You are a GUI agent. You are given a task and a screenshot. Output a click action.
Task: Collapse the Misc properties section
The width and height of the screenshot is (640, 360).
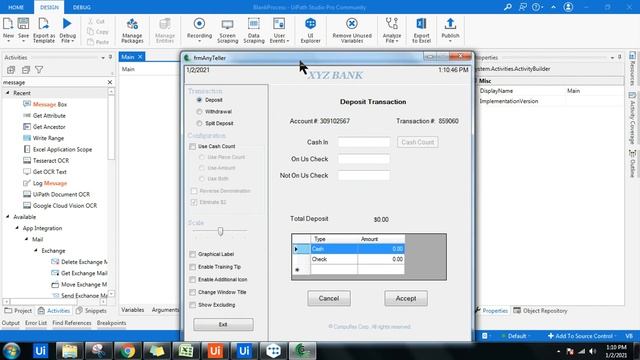[476, 81]
